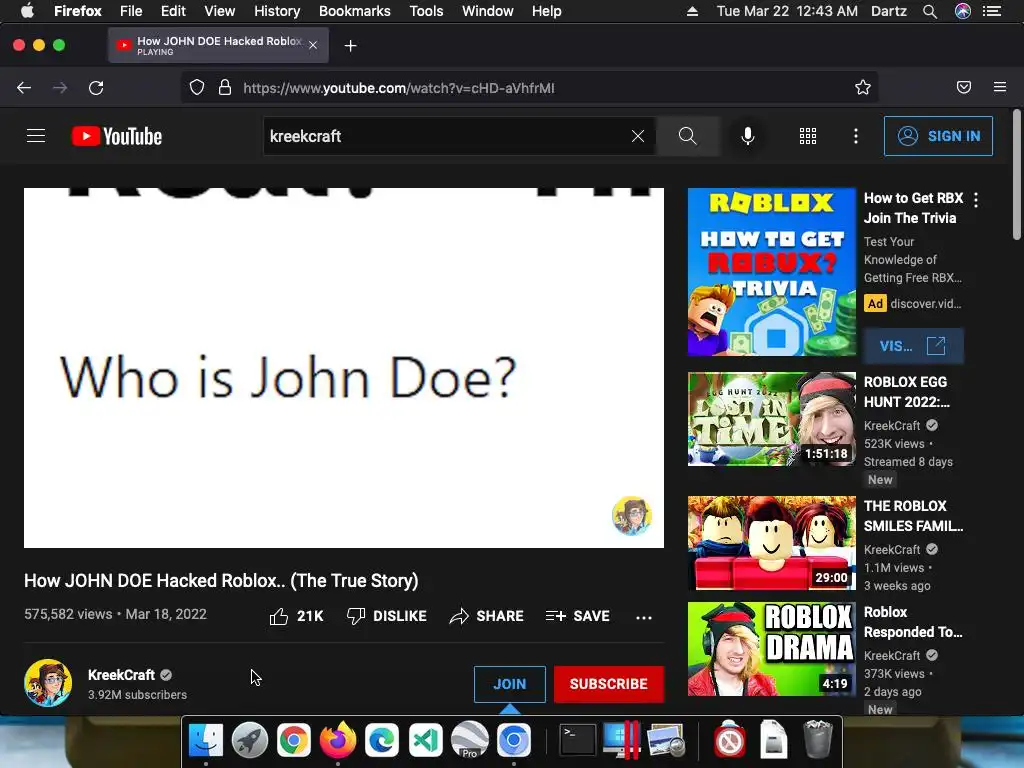Open Microsoft Edge from the Dock

tap(382, 740)
